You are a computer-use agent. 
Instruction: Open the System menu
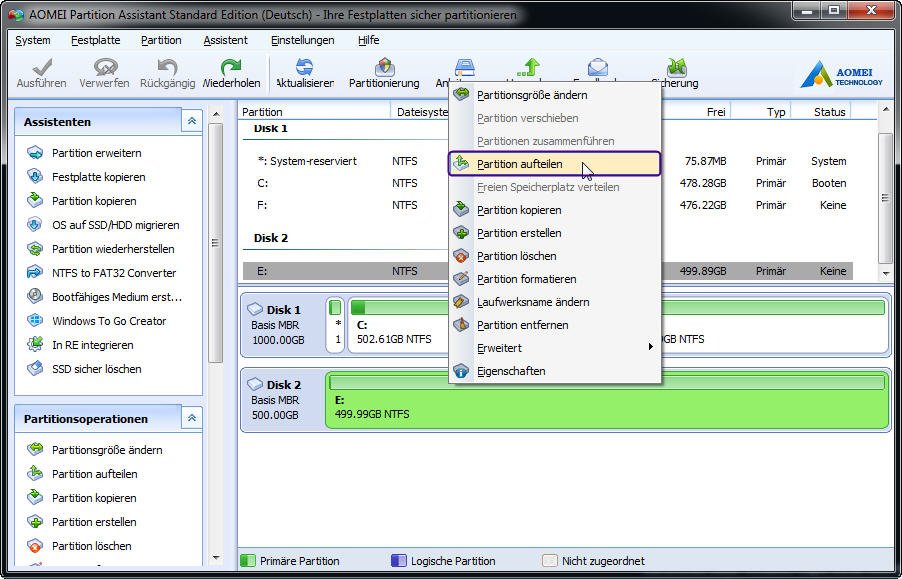pyautogui.click(x=33, y=40)
